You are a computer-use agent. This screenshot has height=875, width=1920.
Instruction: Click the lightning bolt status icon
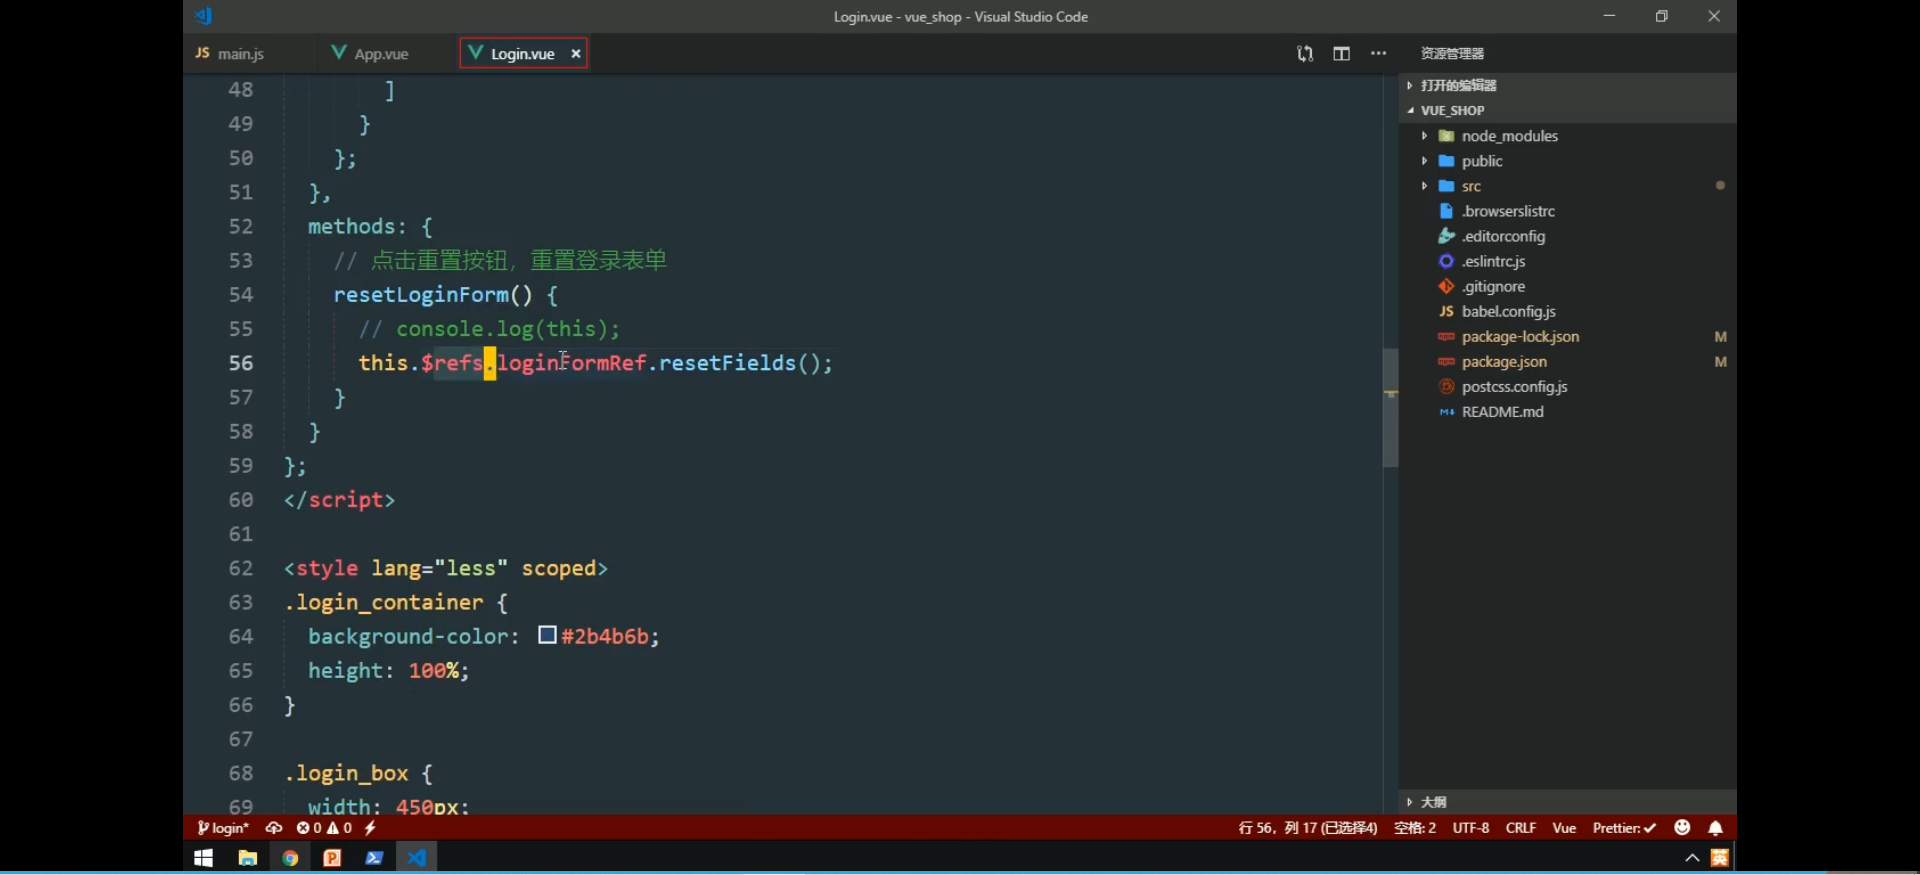tap(370, 828)
